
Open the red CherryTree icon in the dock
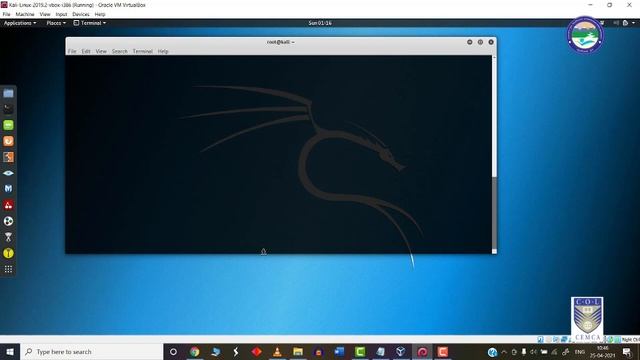tap(8, 205)
